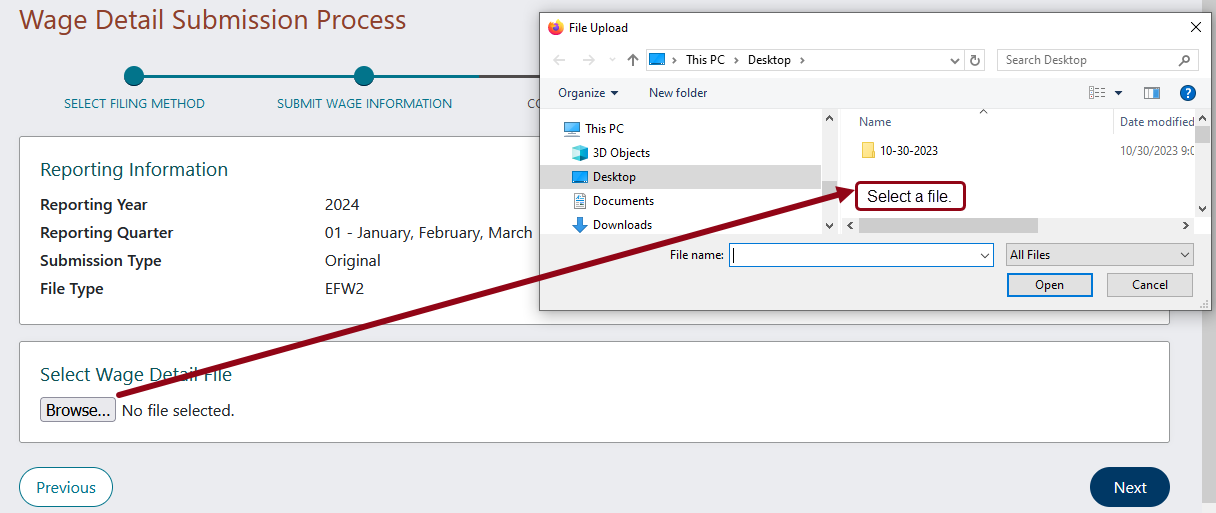Open the 10-30-2023 folder
The height and width of the screenshot is (513, 1216).
(908, 151)
